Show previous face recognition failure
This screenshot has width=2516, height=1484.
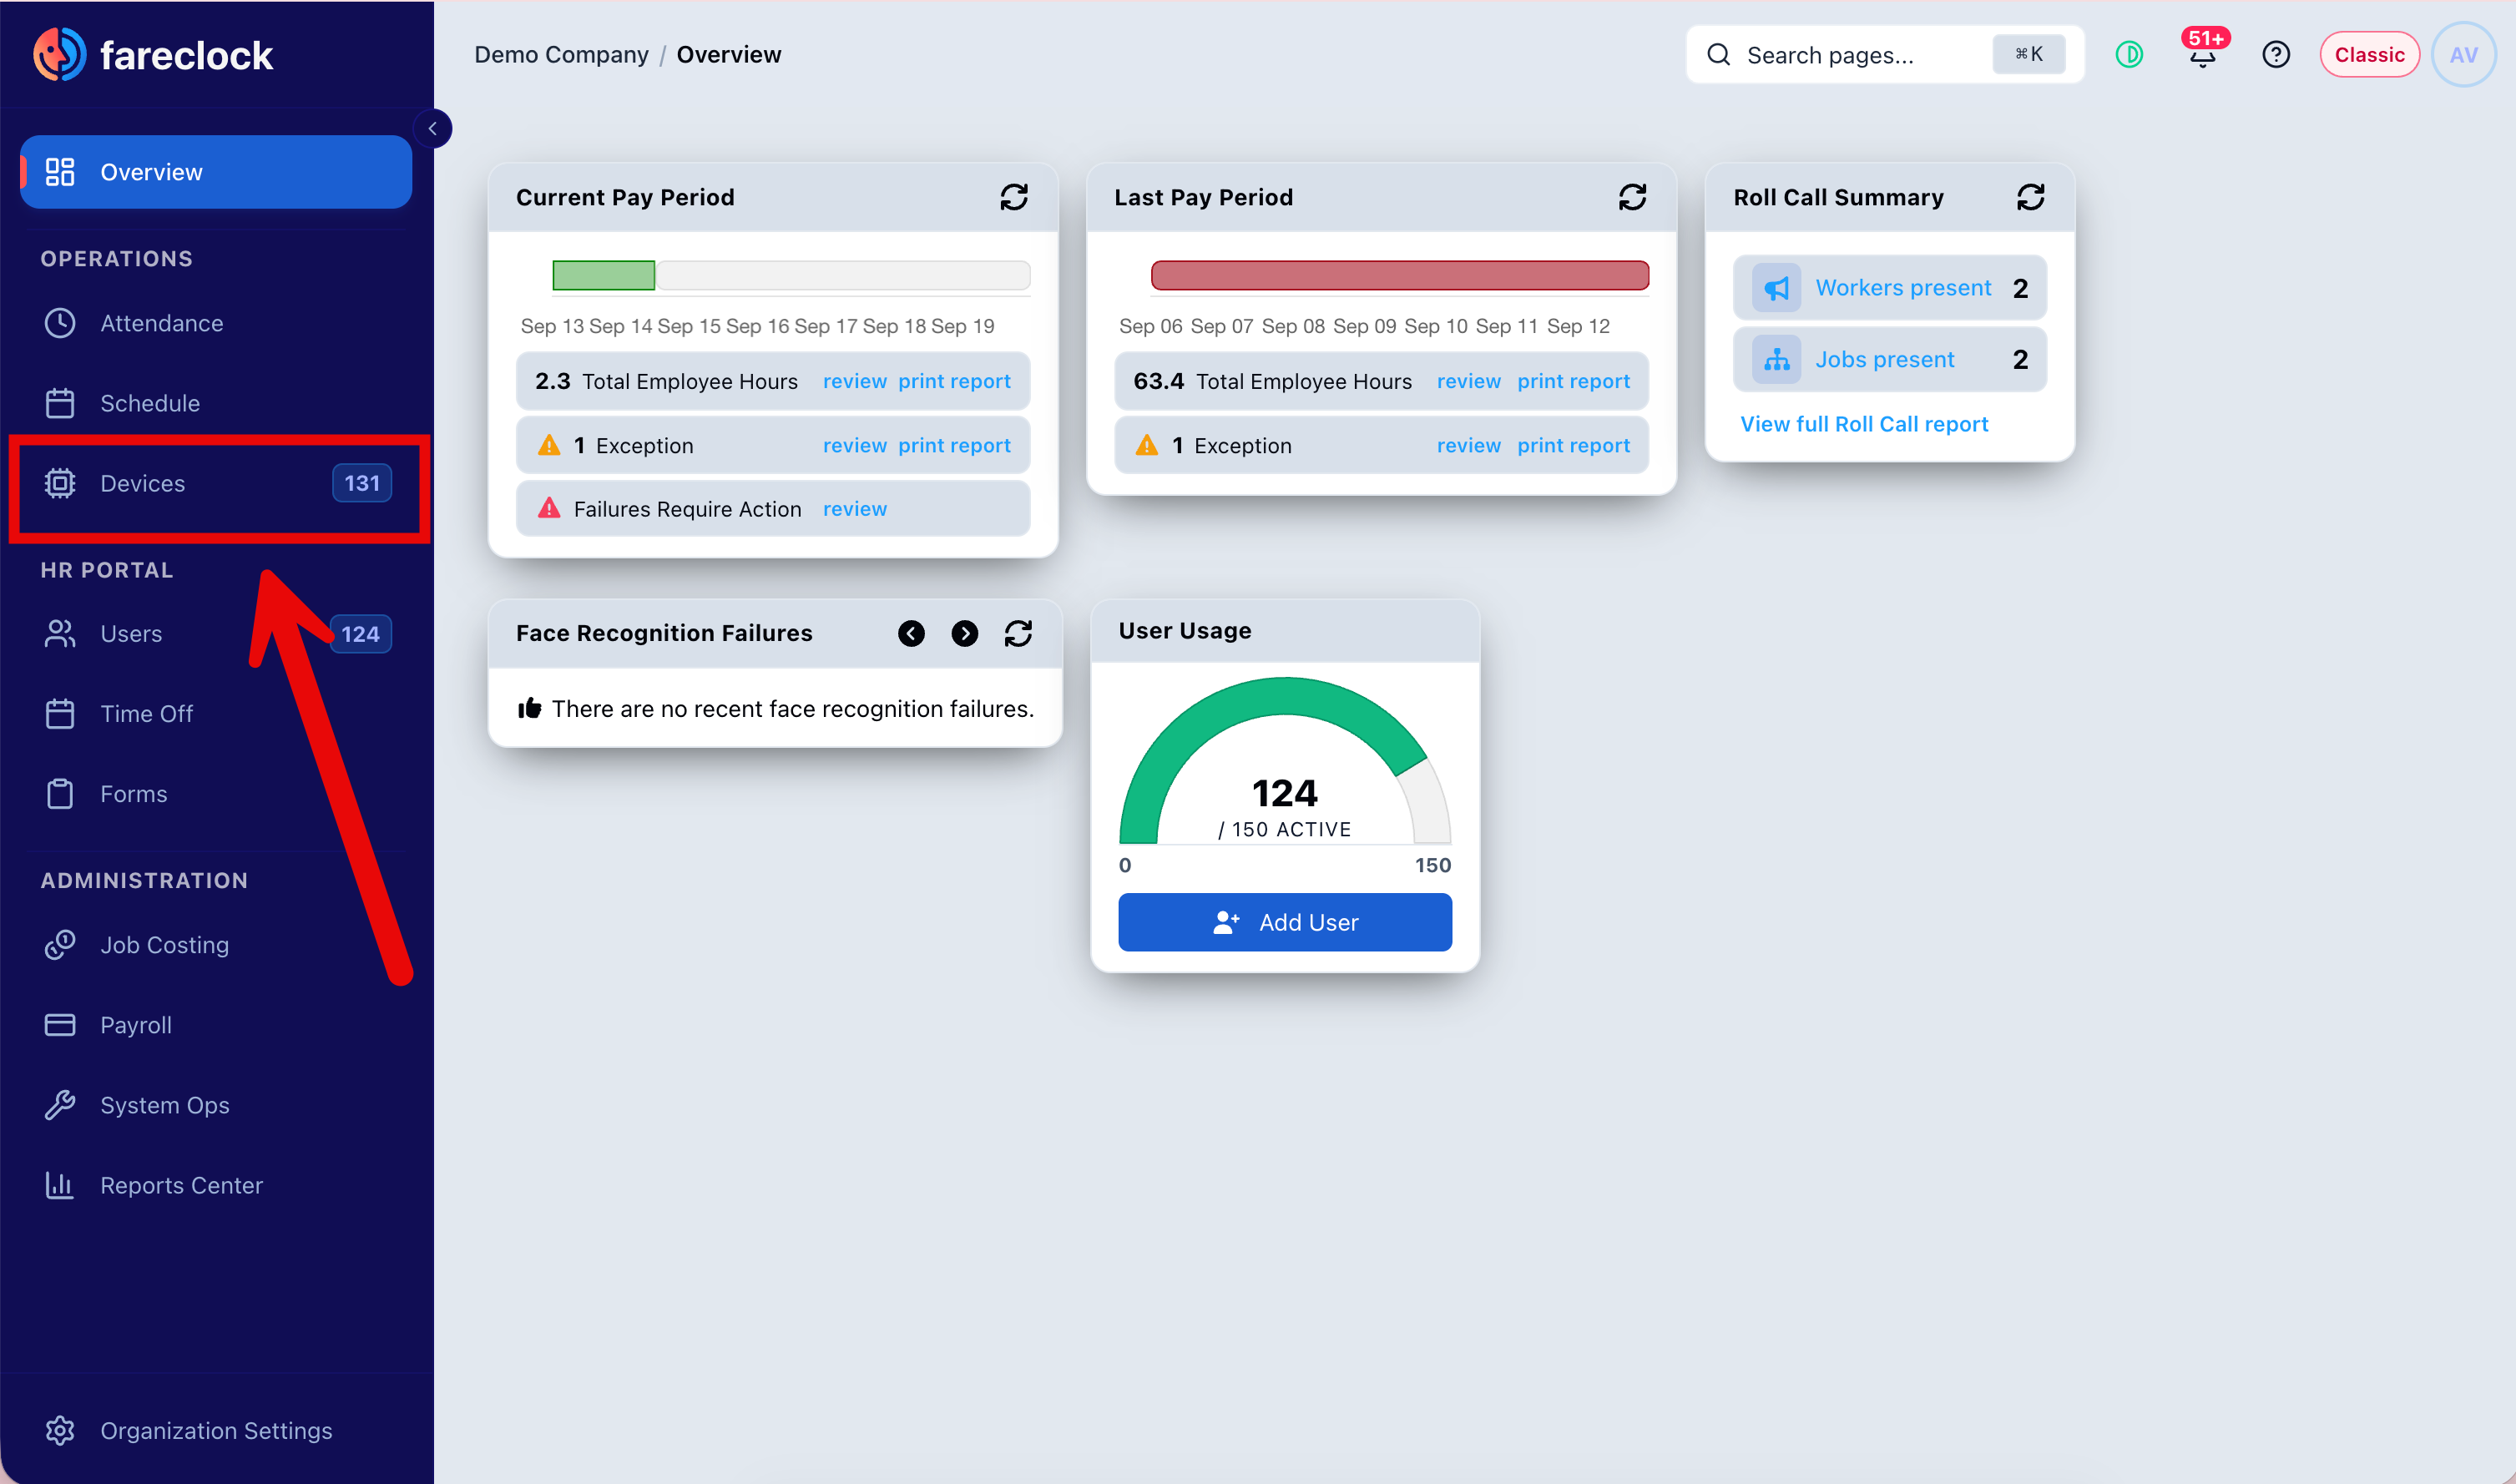click(911, 633)
